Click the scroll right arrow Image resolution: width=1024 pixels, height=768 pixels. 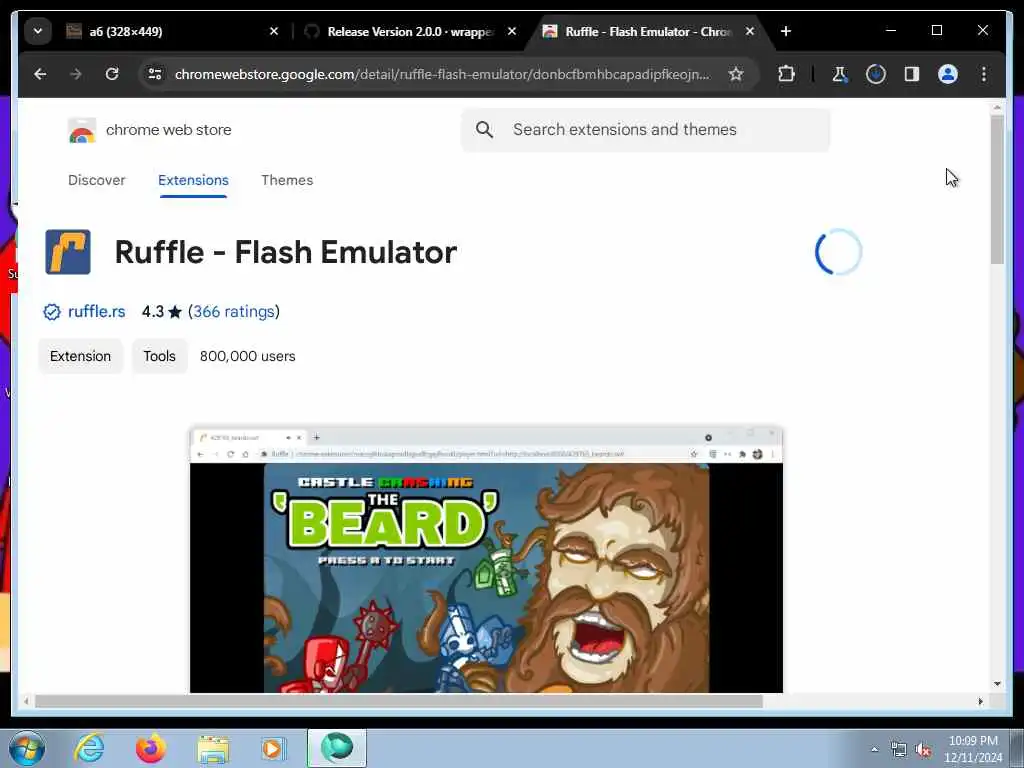click(x=980, y=701)
